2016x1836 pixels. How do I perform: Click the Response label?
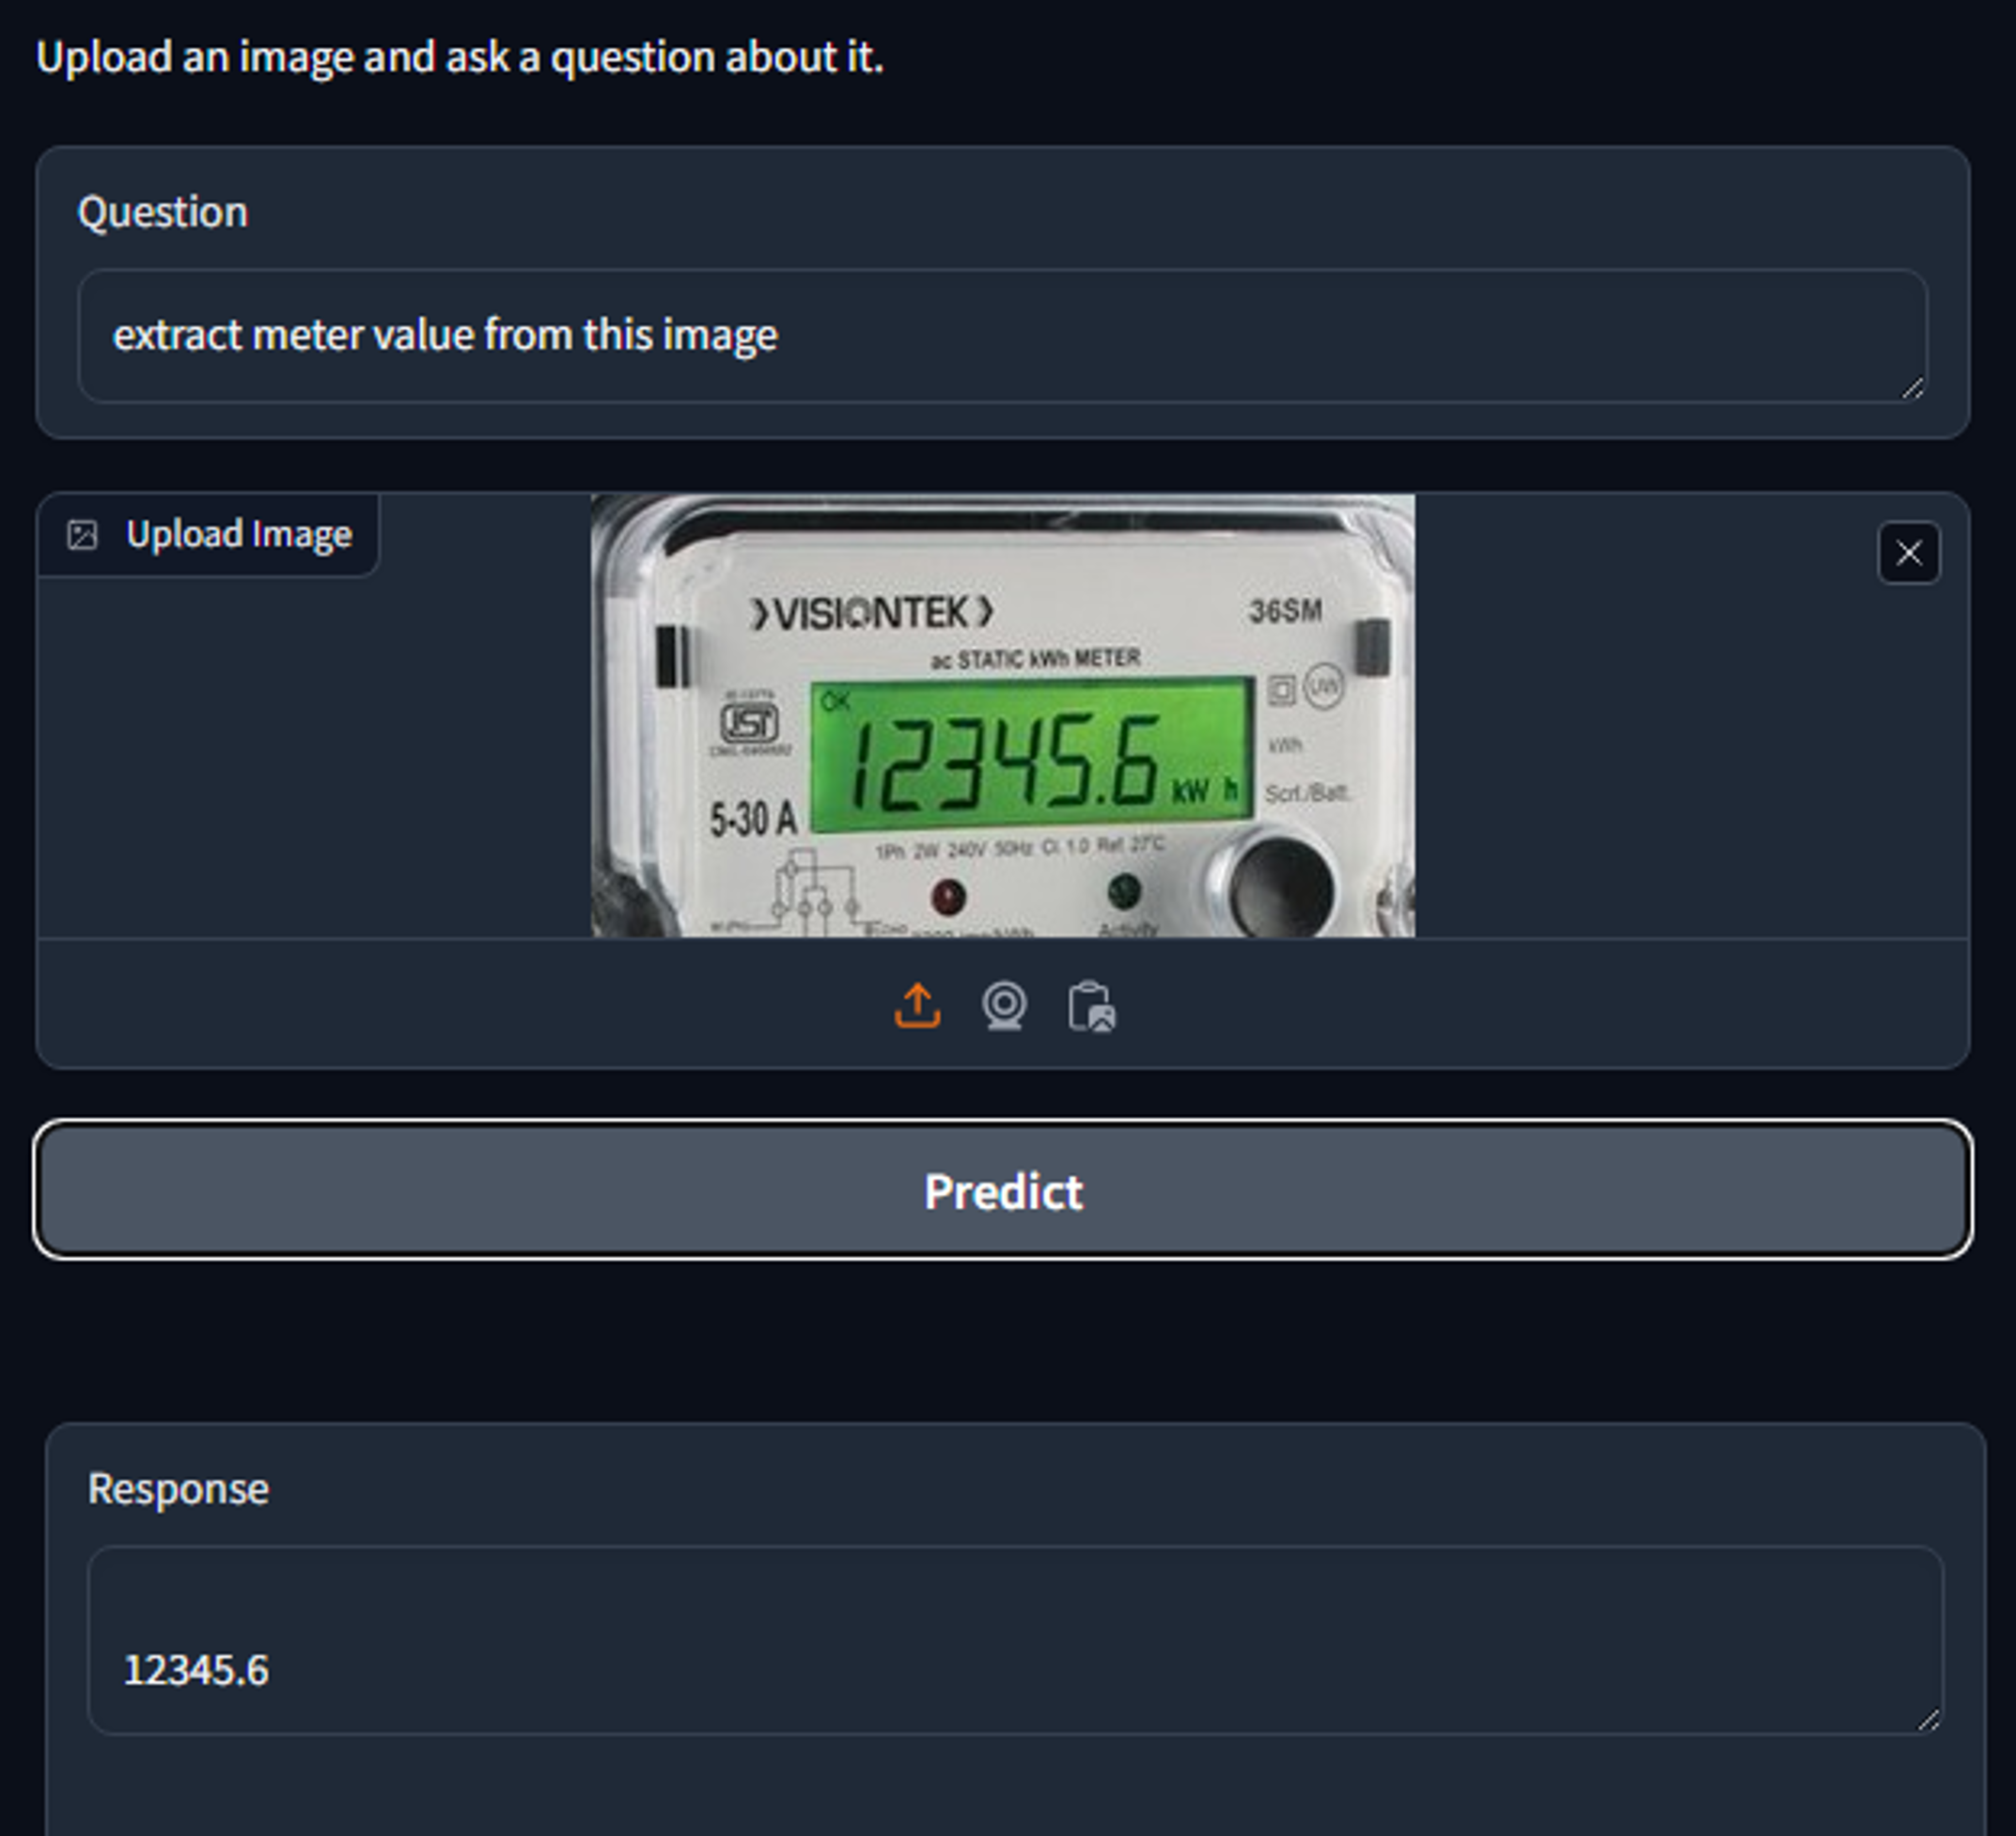pyautogui.click(x=178, y=1489)
